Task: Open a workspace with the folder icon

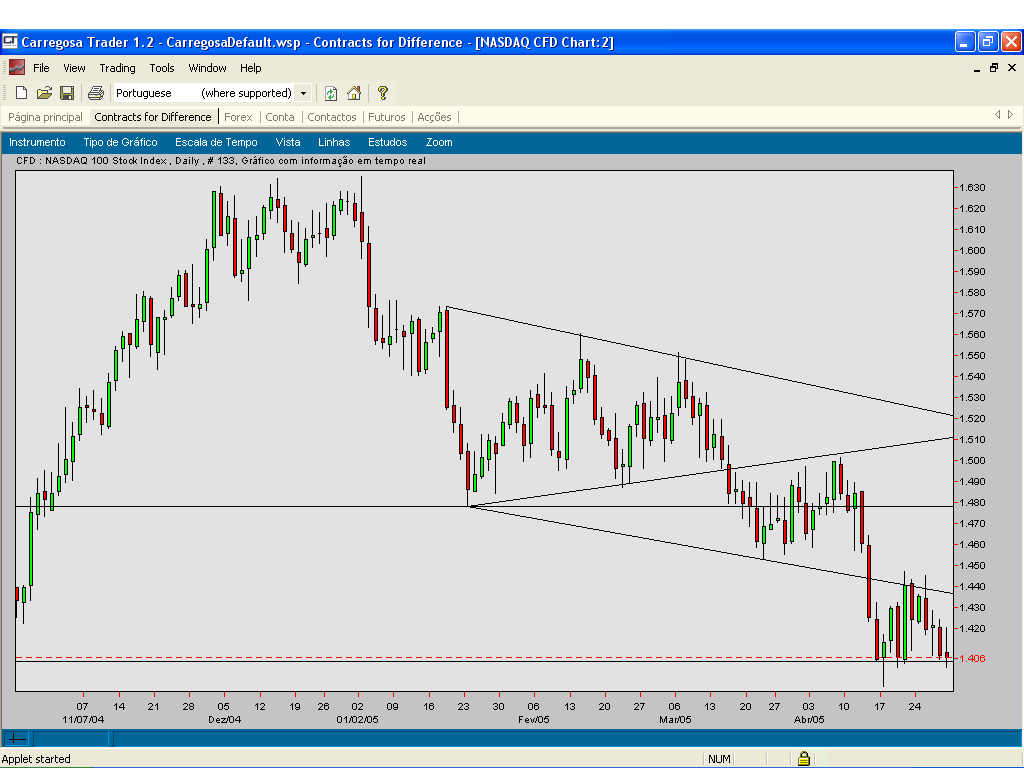Action: (x=44, y=93)
